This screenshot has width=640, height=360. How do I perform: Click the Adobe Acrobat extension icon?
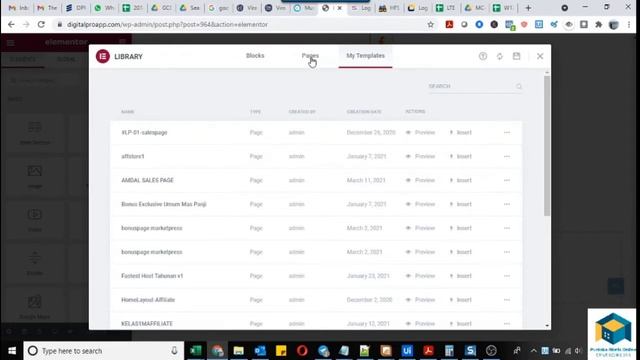point(449,24)
